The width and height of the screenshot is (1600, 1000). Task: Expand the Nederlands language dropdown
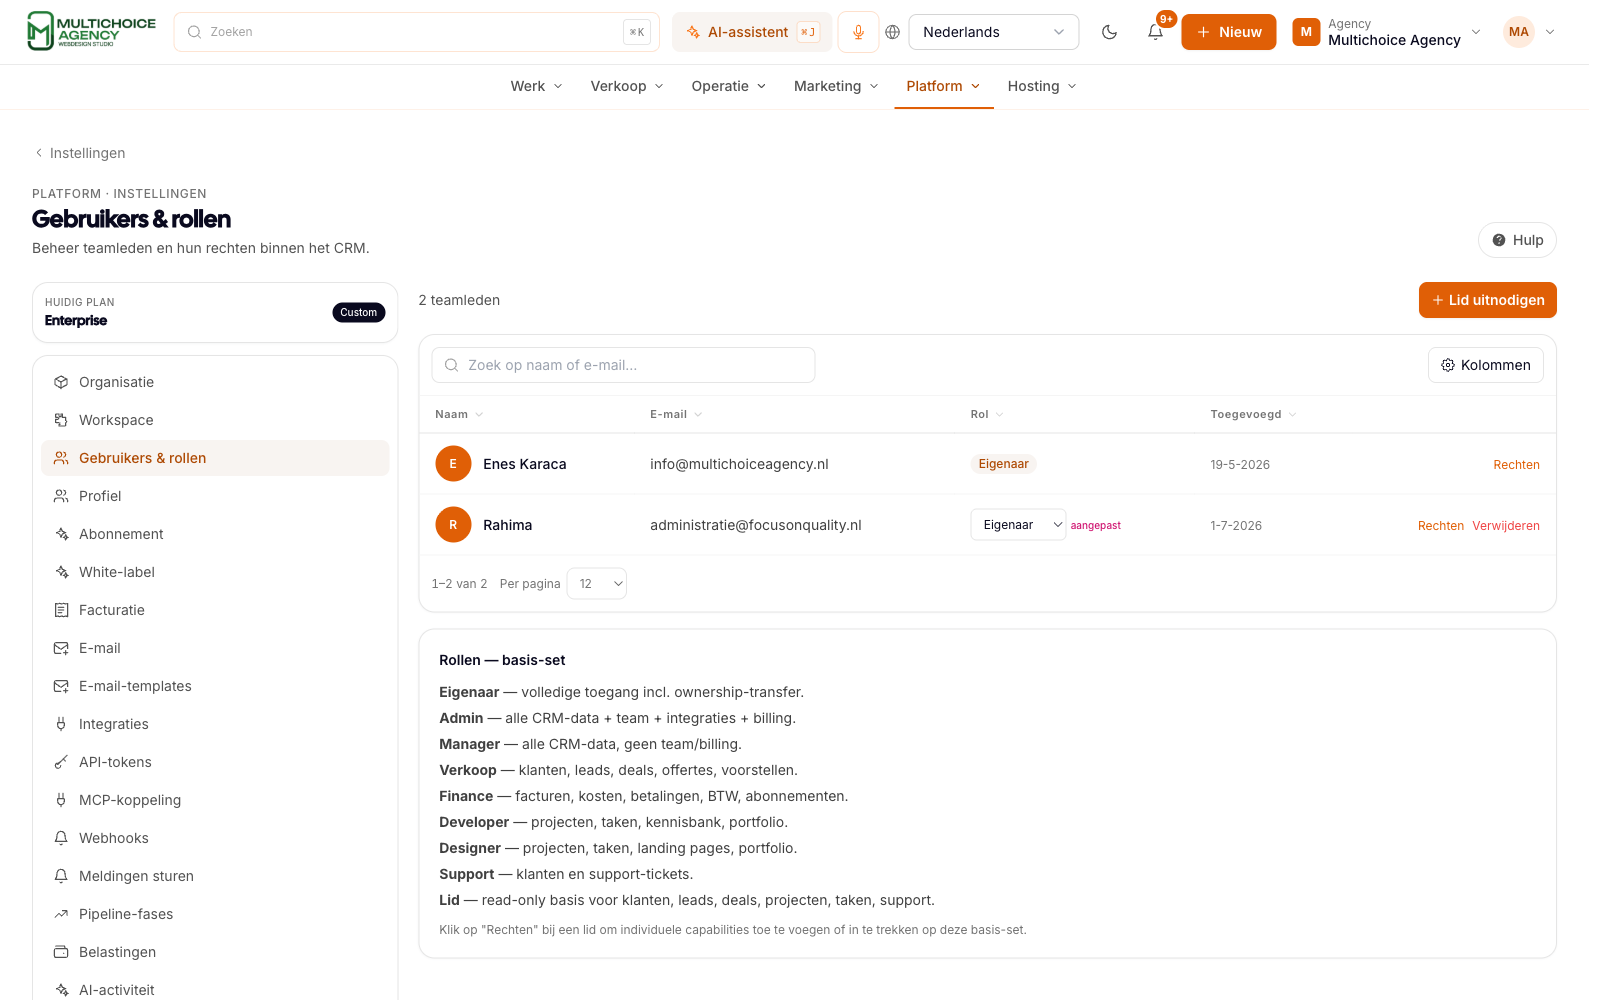[993, 32]
